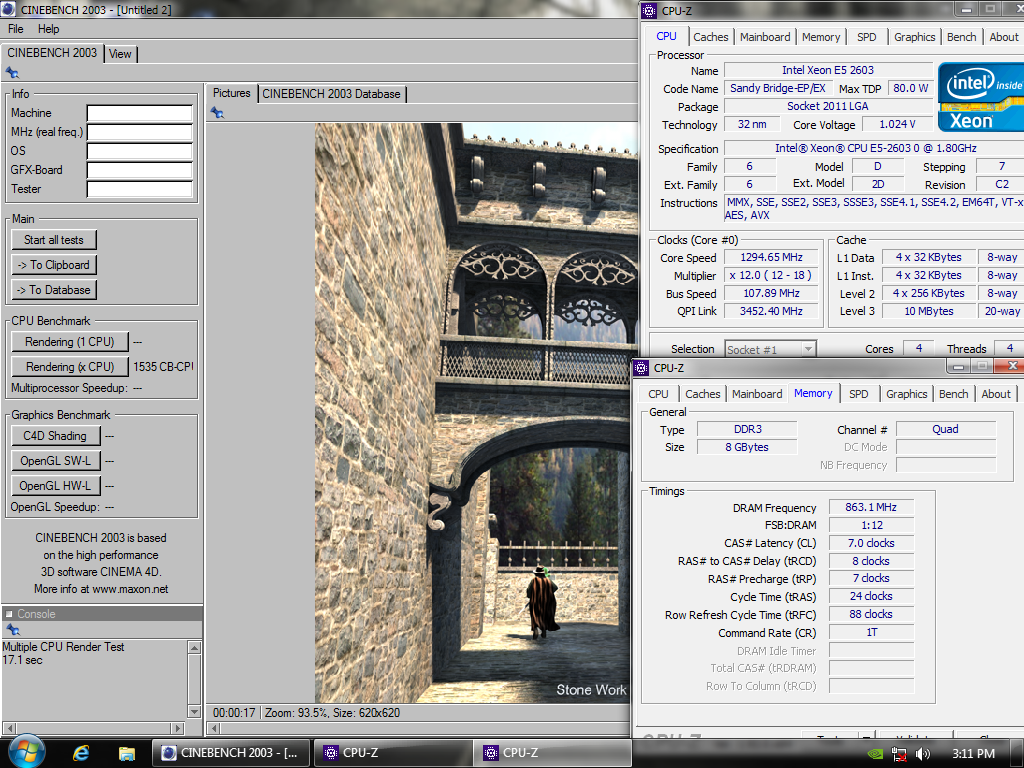Start the OpenGL HW-L test
1024x768 pixels.
(56, 485)
